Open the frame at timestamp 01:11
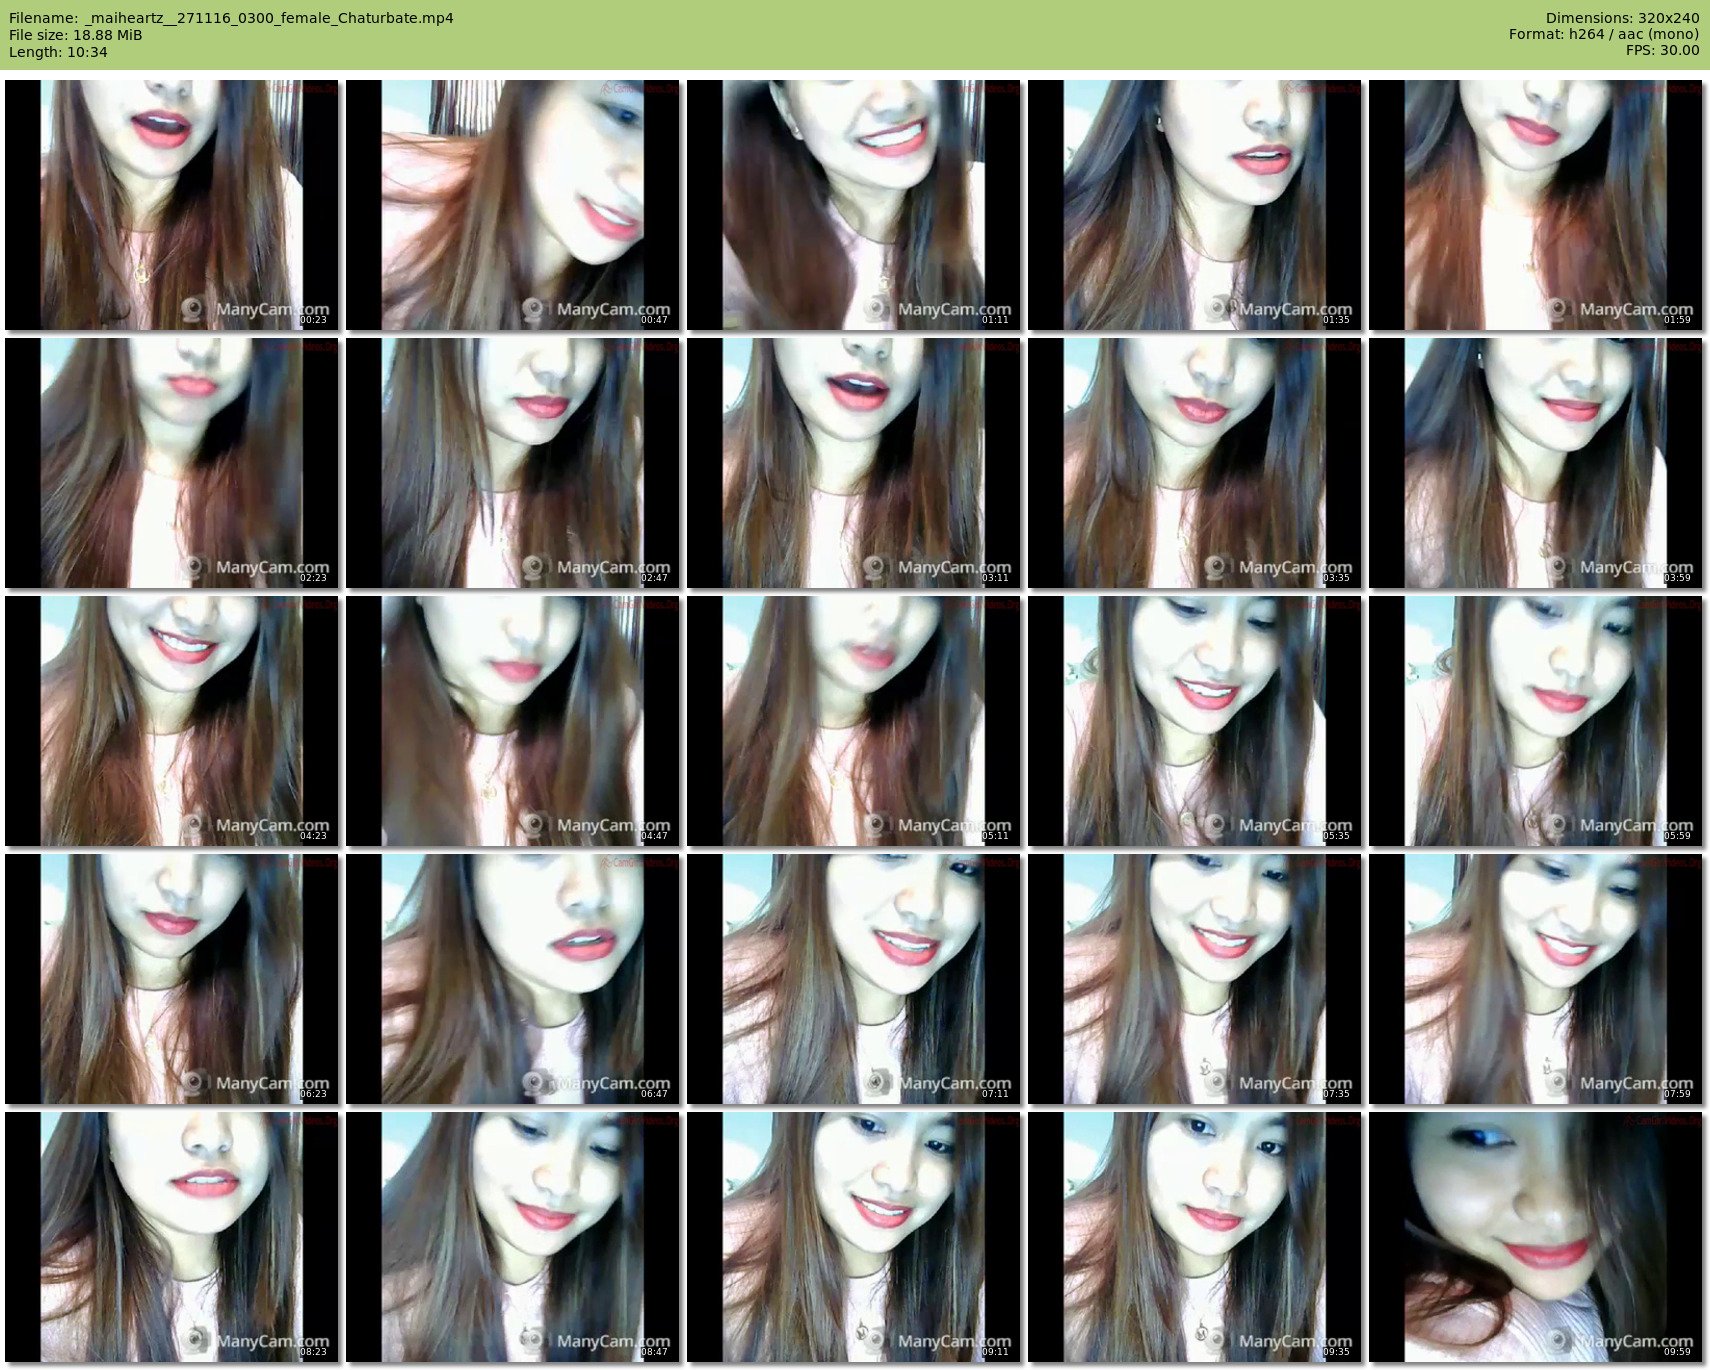Image resolution: width=1710 pixels, height=1370 pixels. (x=854, y=205)
